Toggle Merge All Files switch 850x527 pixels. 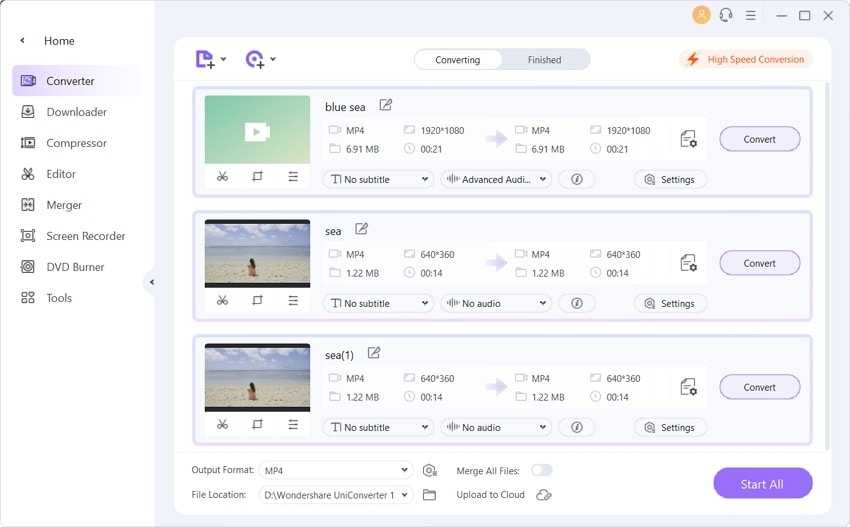tap(541, 470)
